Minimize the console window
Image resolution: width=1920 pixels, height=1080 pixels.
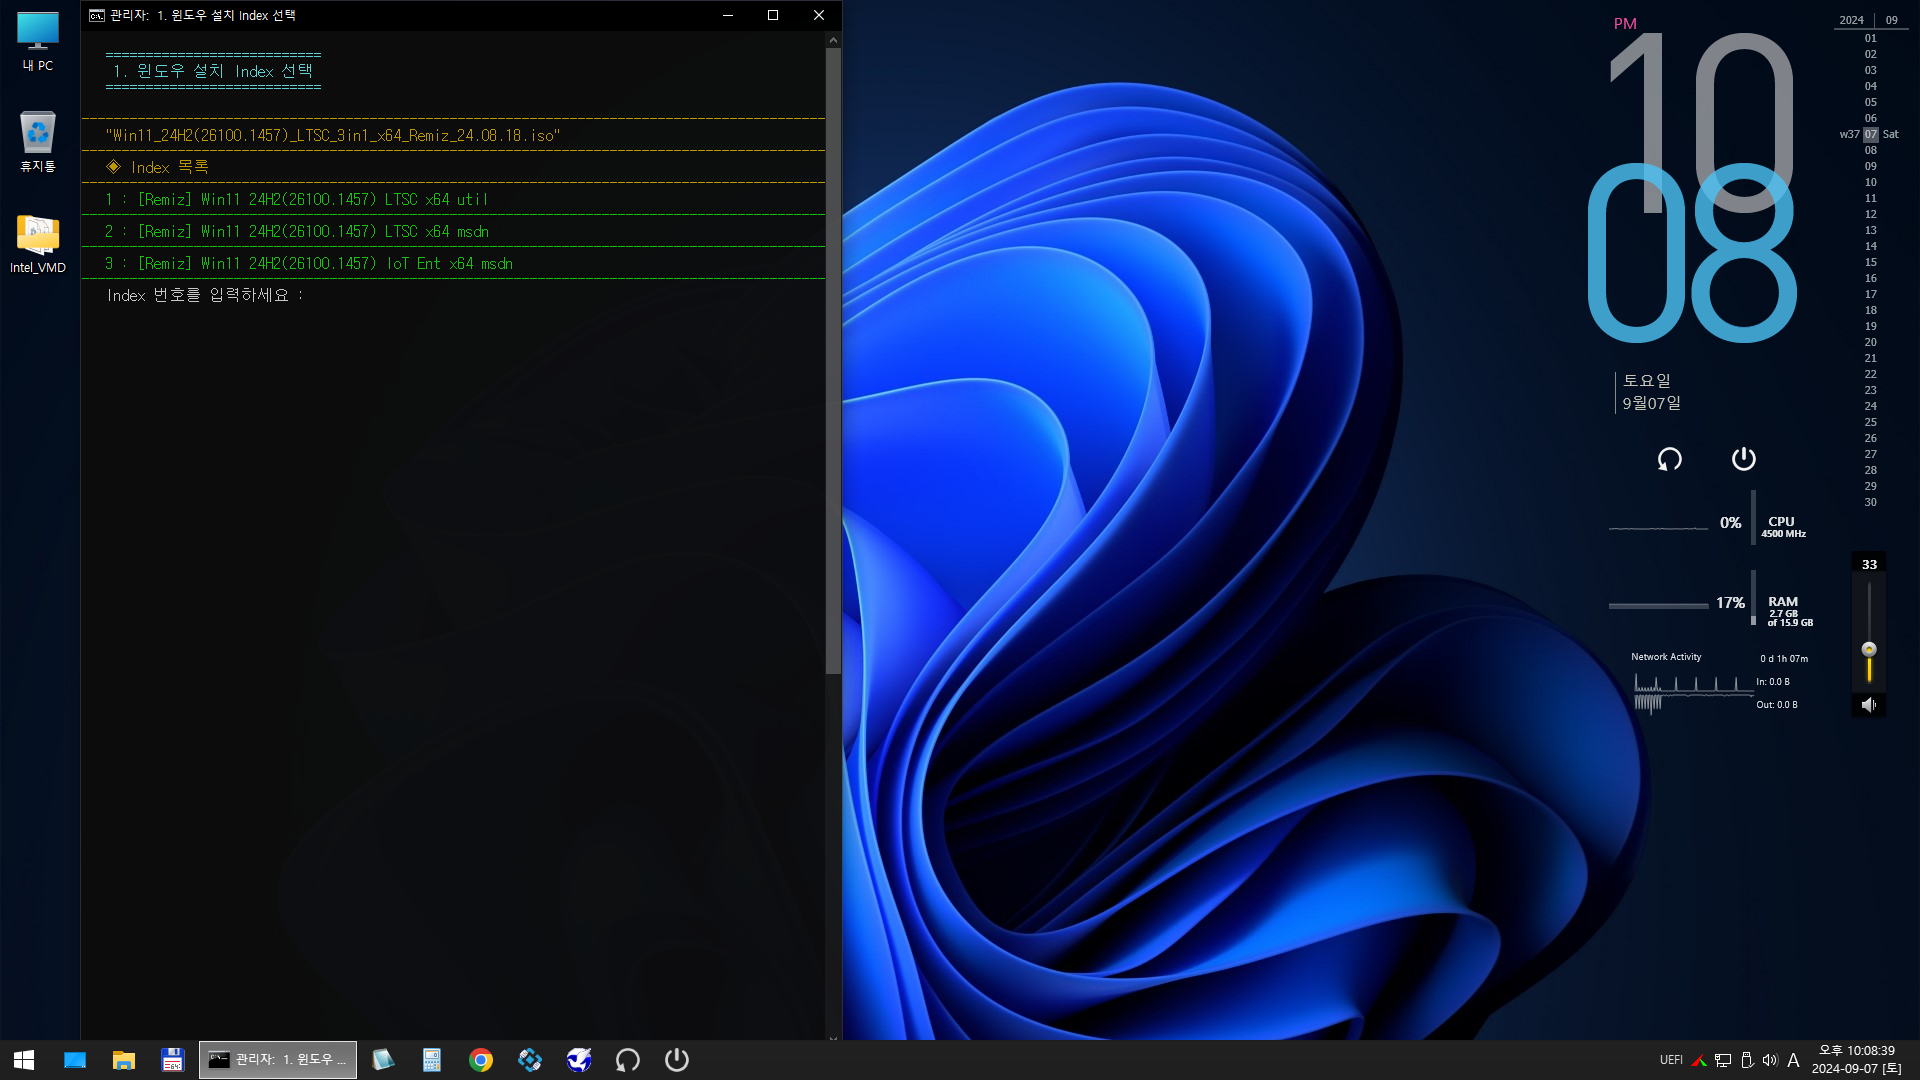click(728, 15)
